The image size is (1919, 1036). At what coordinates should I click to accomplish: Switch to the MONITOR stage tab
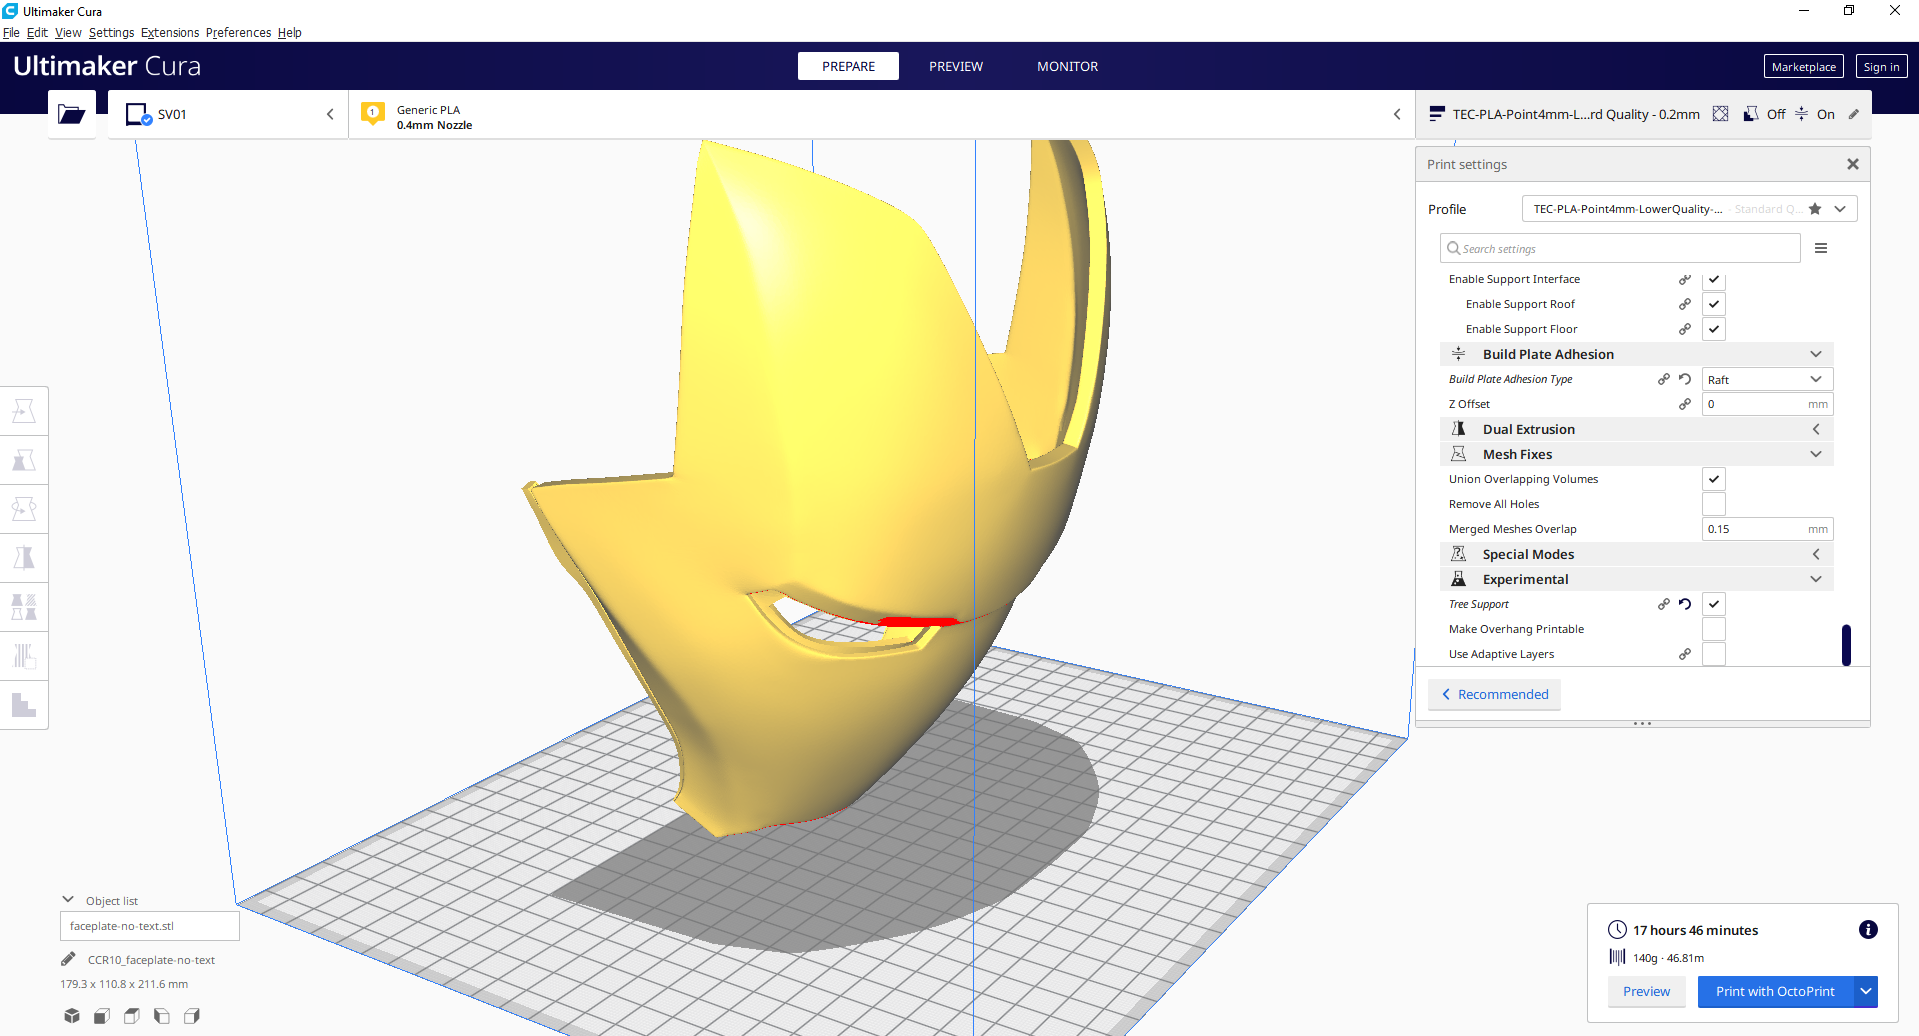coord(1067,66)
